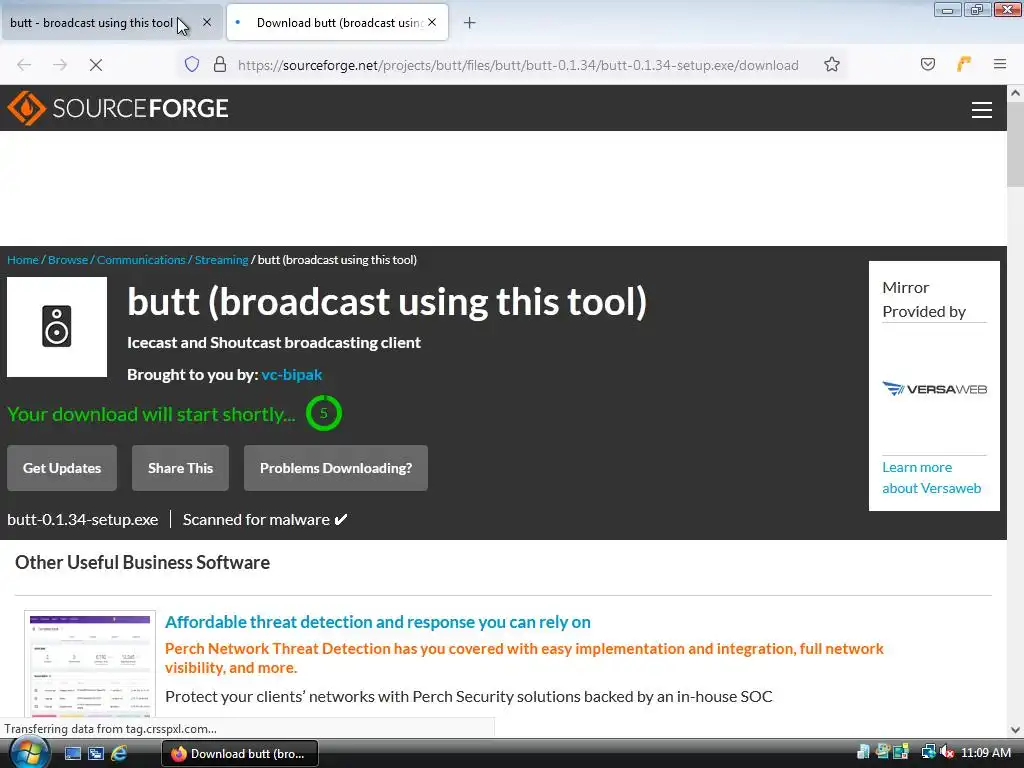
Task: Click the Get Updates button
Action: point(62,468)
